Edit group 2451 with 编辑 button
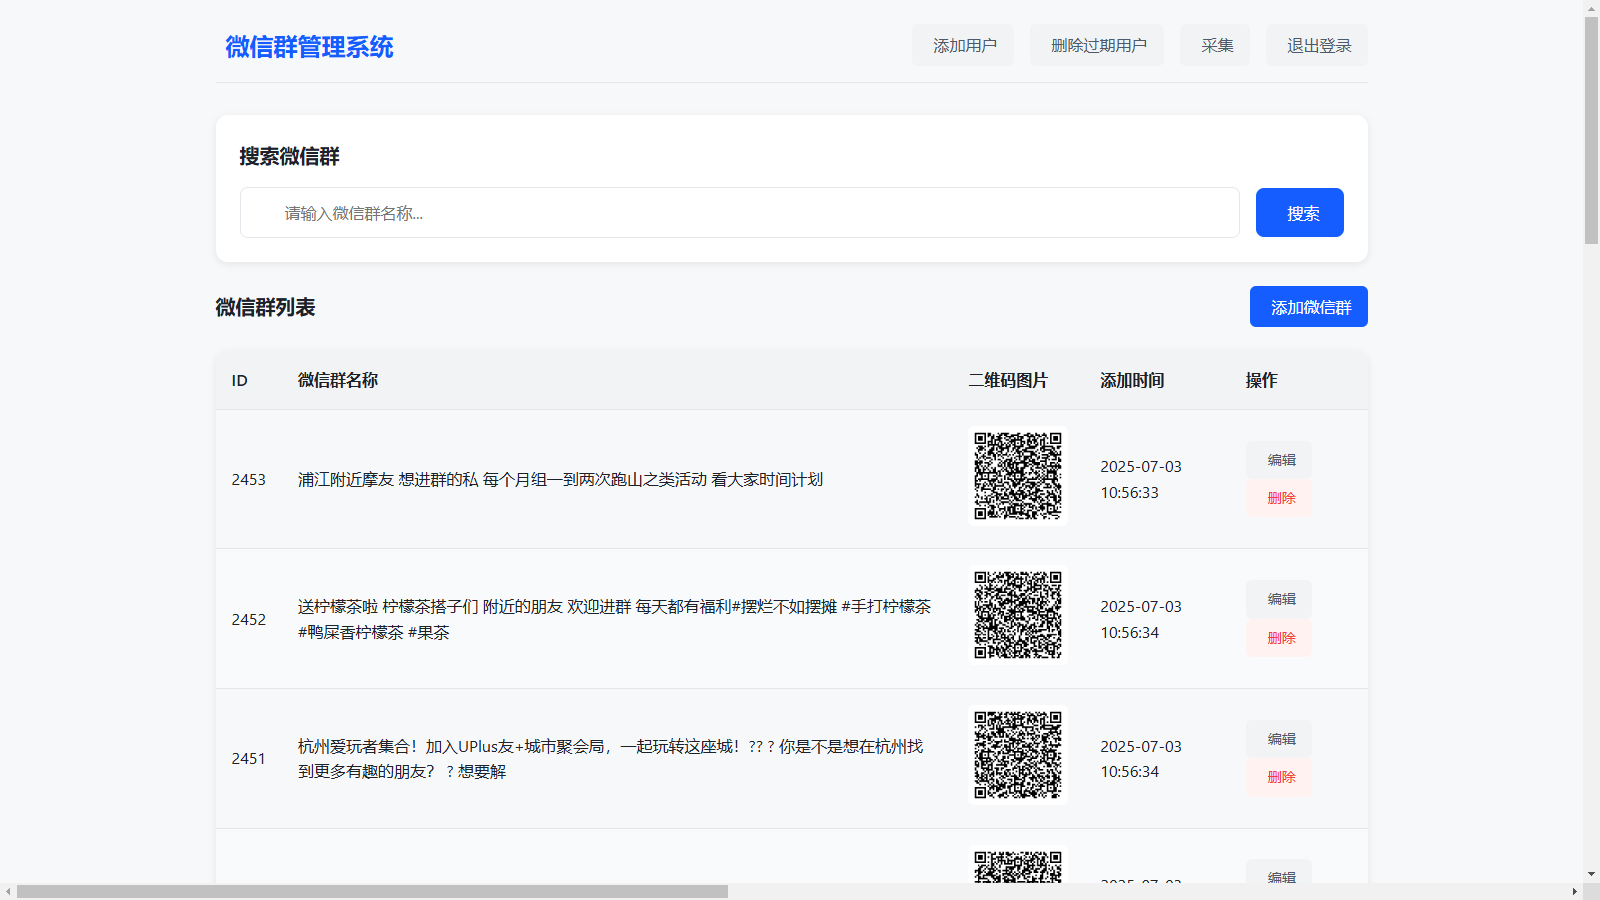The width and height of the screenshot is (1600, 900). [1280, 739]
